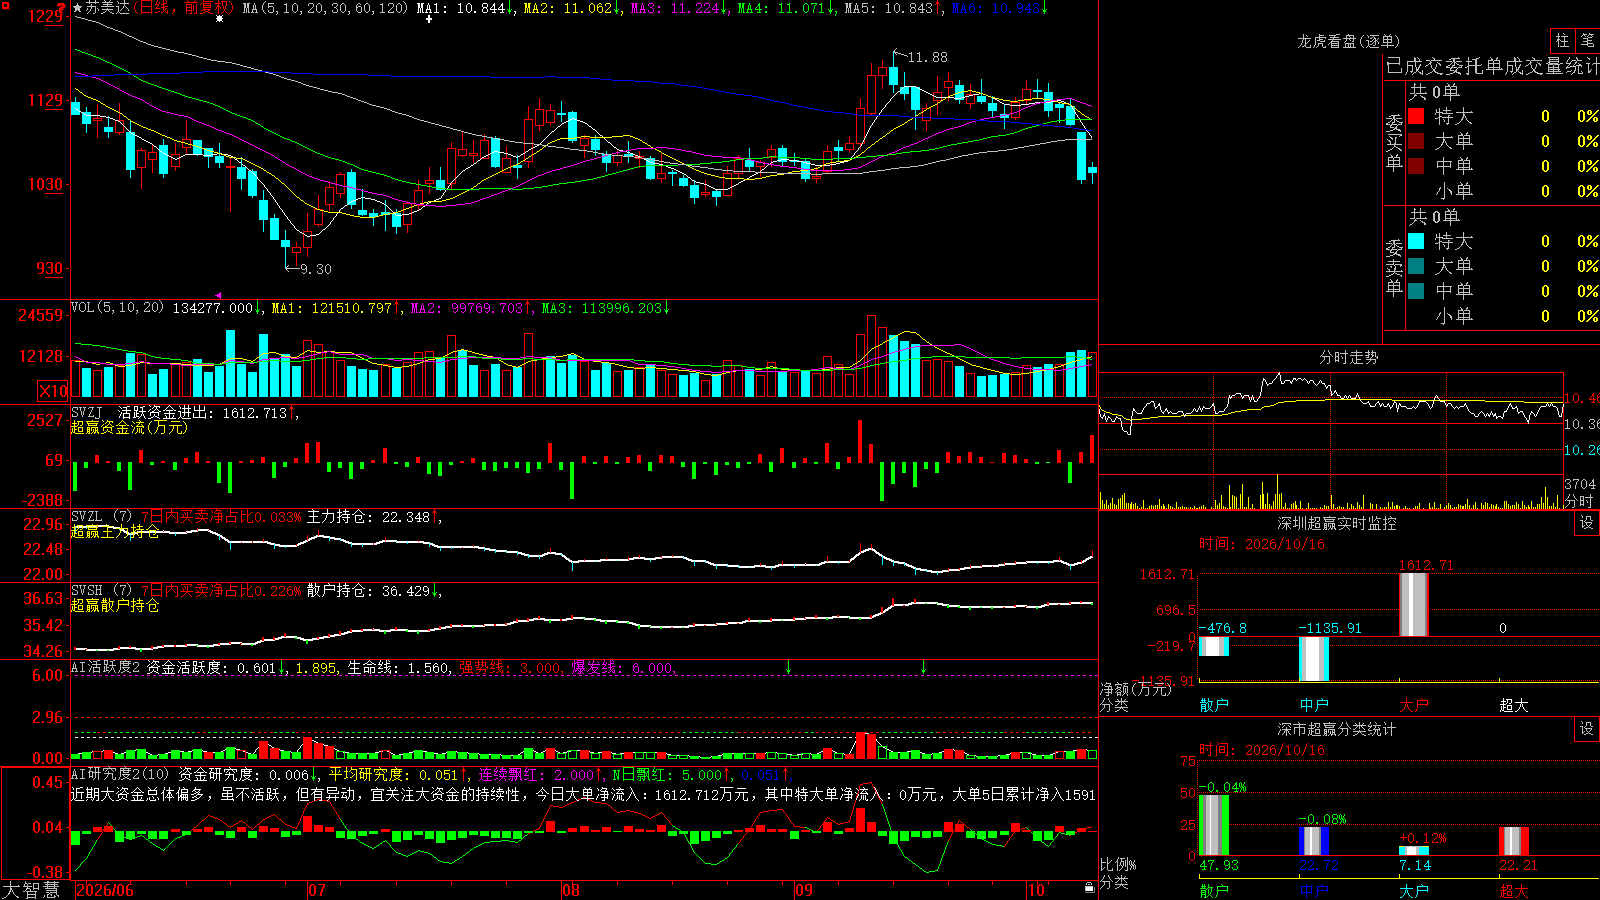Click the 1612.71 大户 bar in 实时监控
Viewport: 1600px width, 900px height.
[1414, 604]
